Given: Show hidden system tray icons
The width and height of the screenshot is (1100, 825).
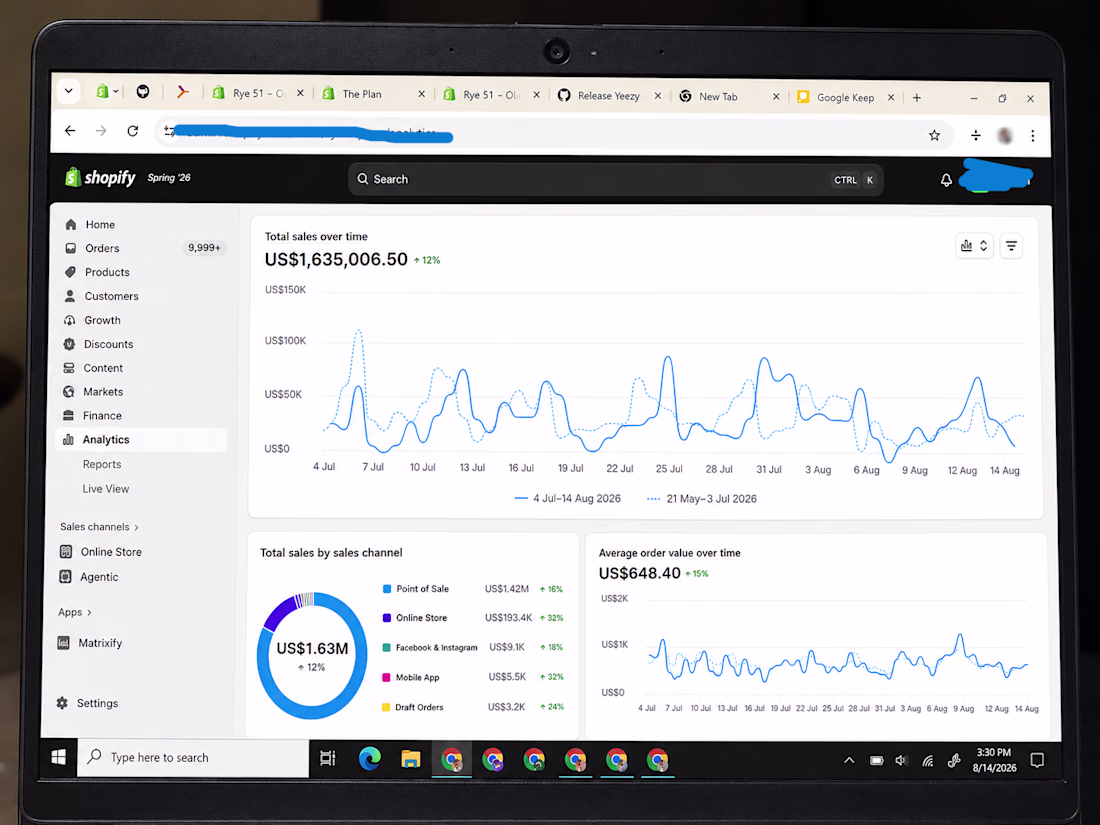Looking at the screenshot, I should [x=849, y=760].
